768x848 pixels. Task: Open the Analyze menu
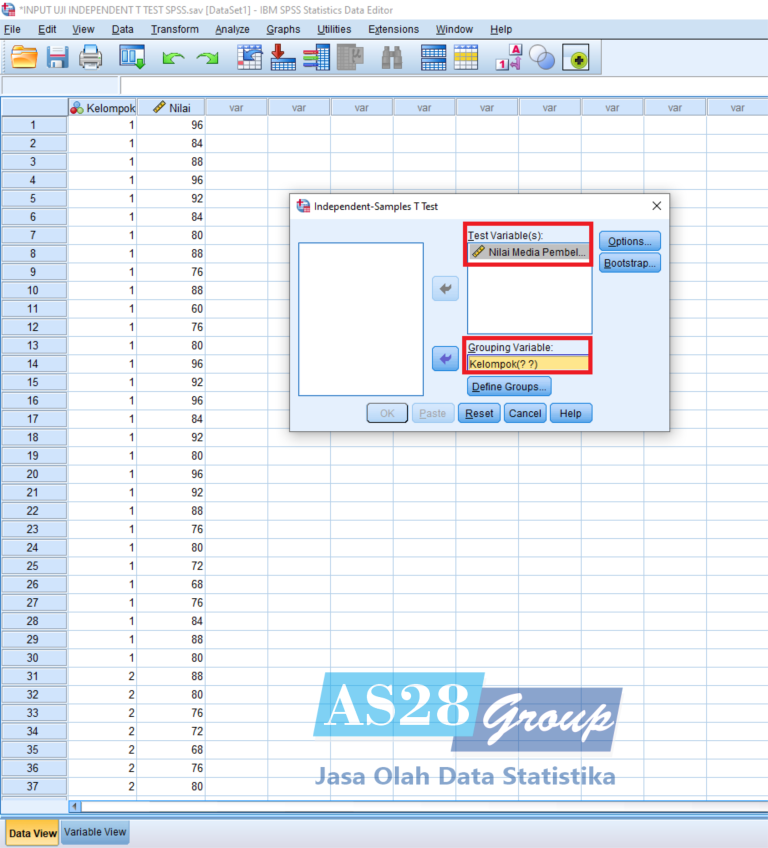232,29
